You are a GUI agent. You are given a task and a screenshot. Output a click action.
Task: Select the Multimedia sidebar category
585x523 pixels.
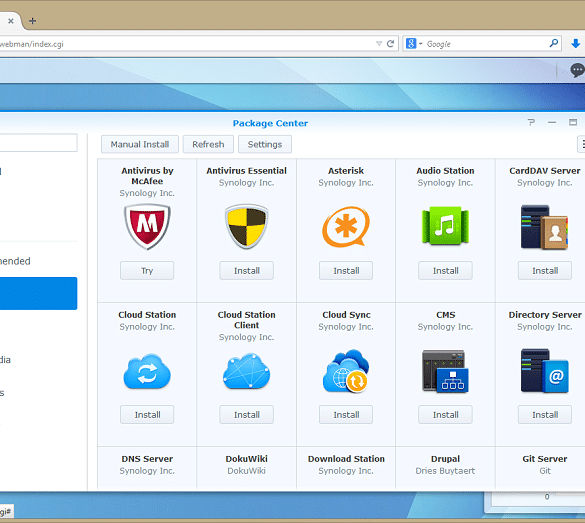pos(5,360)
